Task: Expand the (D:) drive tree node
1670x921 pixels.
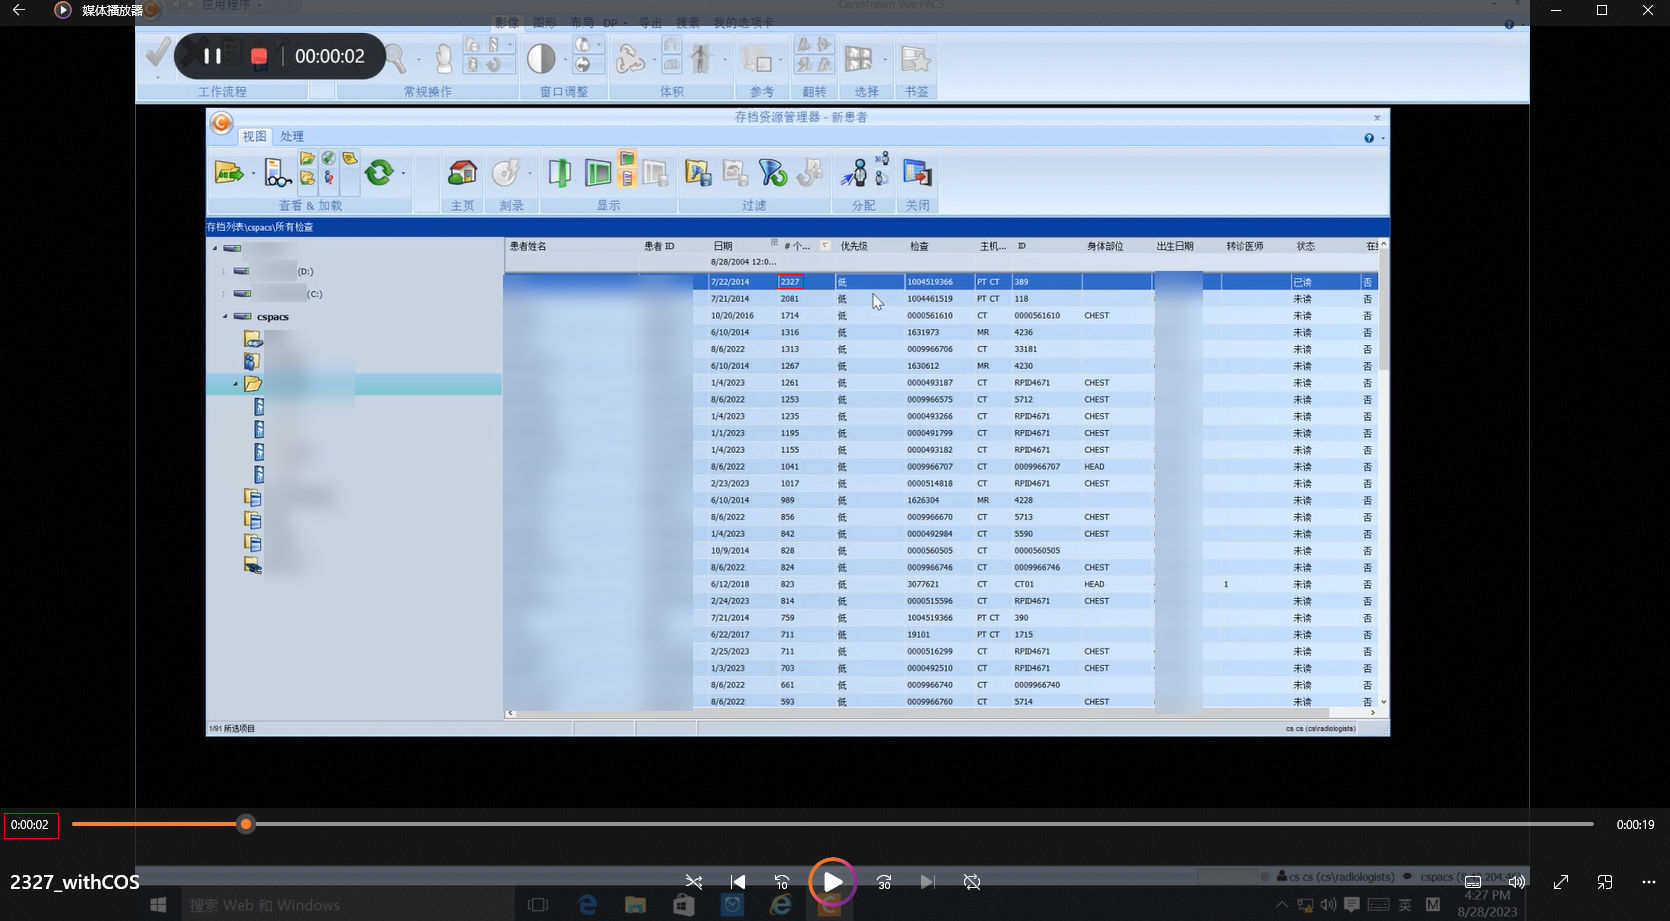Action: (224, 271)
